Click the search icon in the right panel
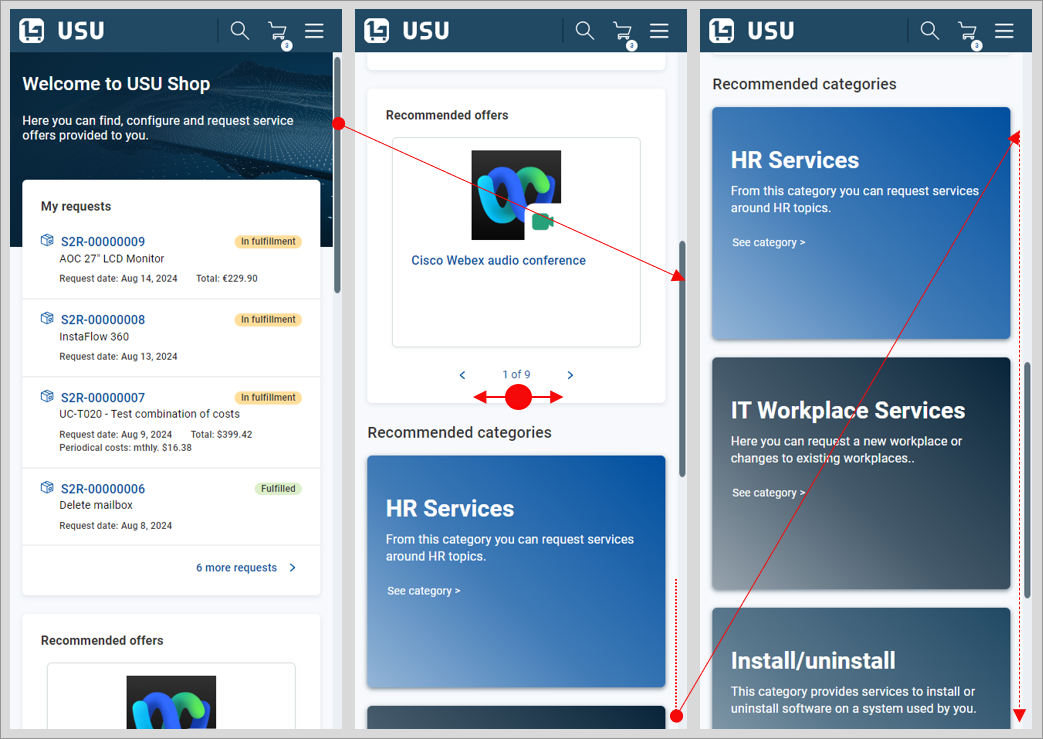The image size is (1043, 739). (x=930, y=31)
